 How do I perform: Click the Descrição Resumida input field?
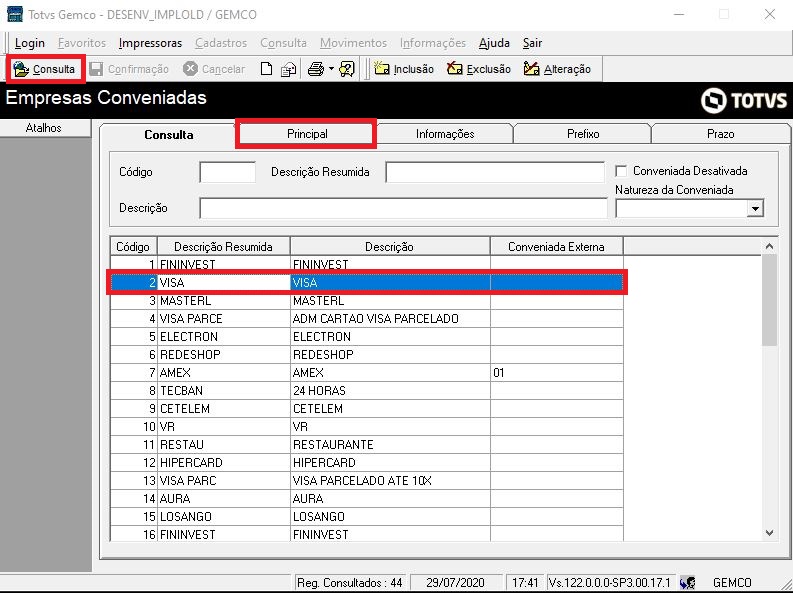495,172
